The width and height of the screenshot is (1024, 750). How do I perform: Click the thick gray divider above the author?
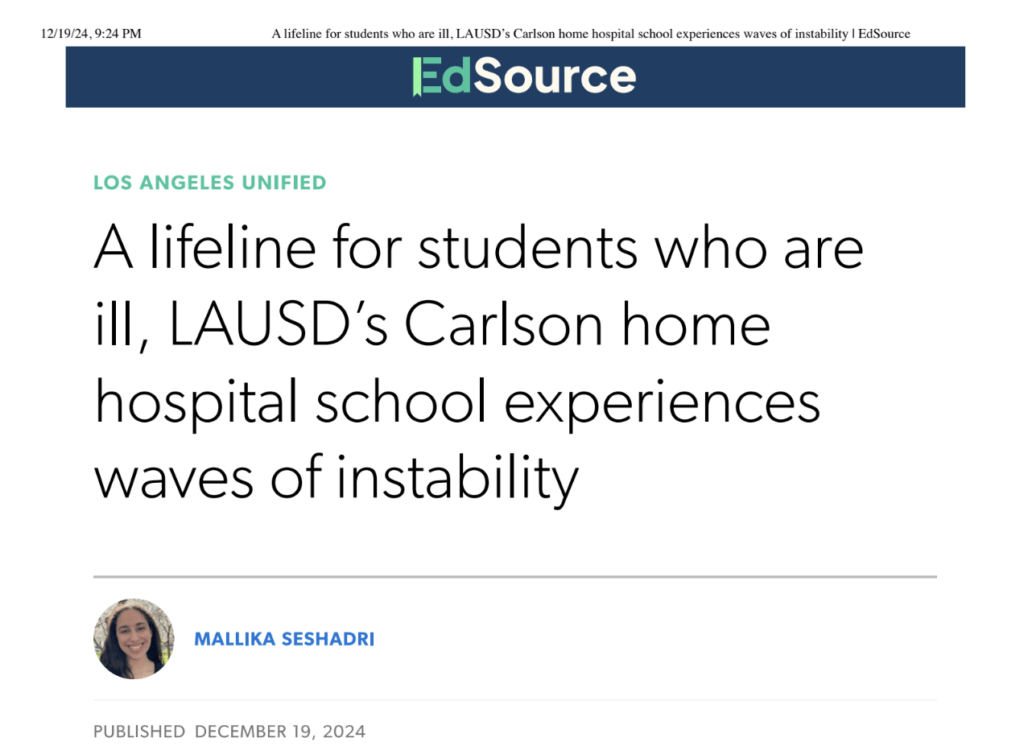514,577
